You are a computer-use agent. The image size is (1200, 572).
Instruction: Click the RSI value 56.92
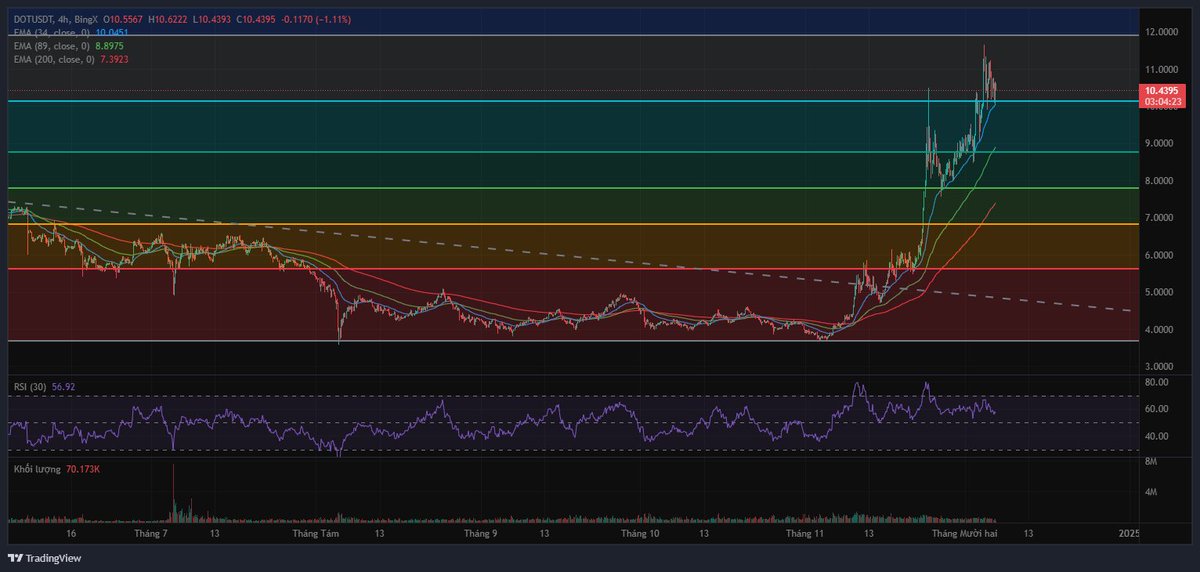[x=61, y=386]
